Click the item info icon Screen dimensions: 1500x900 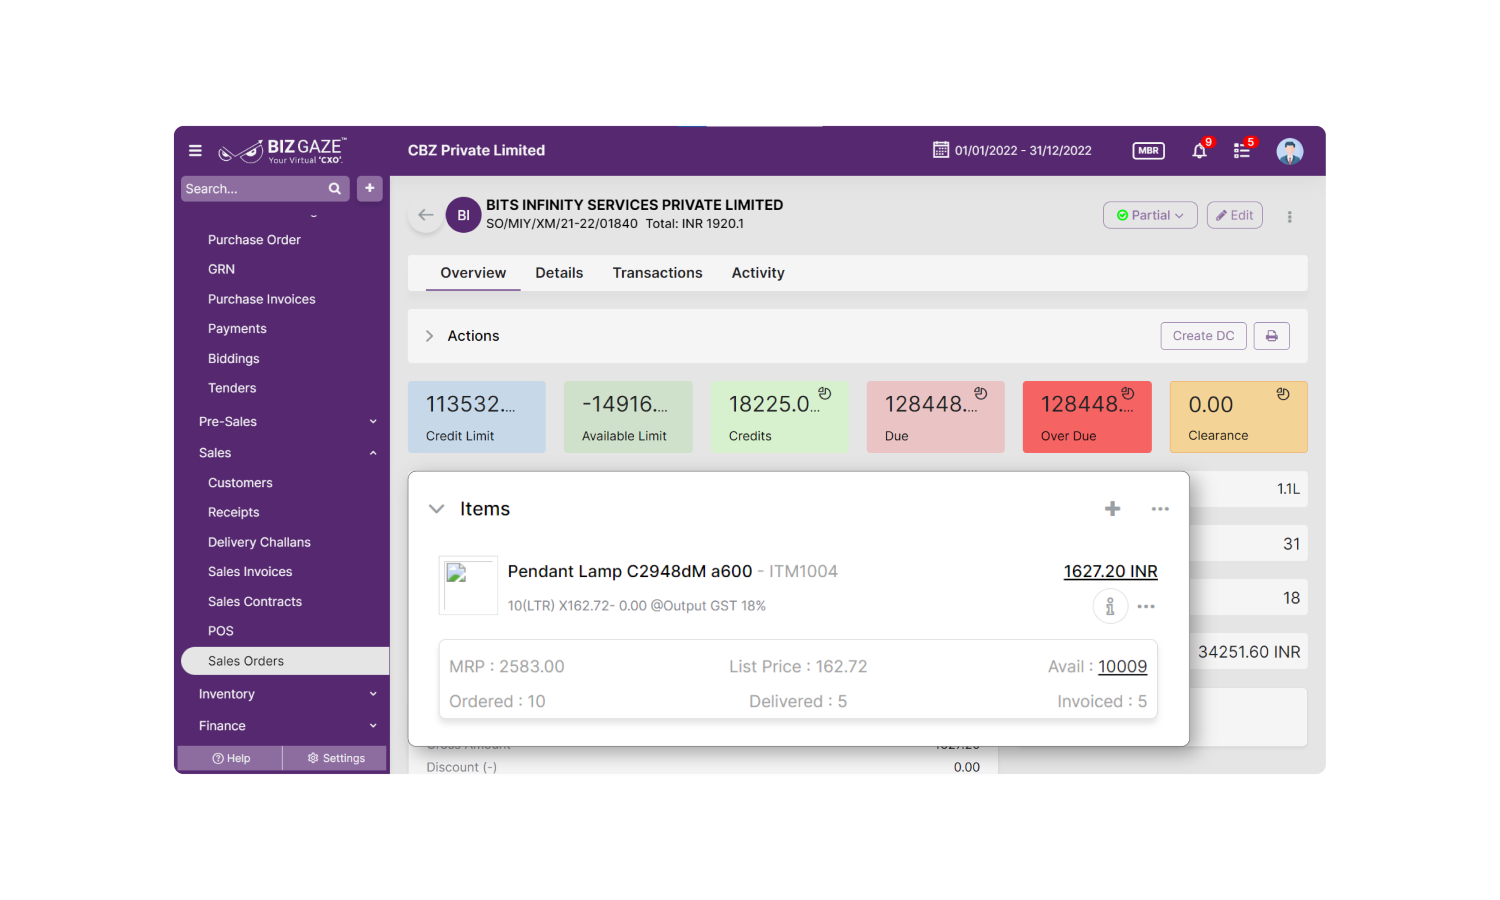(1110, 606)
